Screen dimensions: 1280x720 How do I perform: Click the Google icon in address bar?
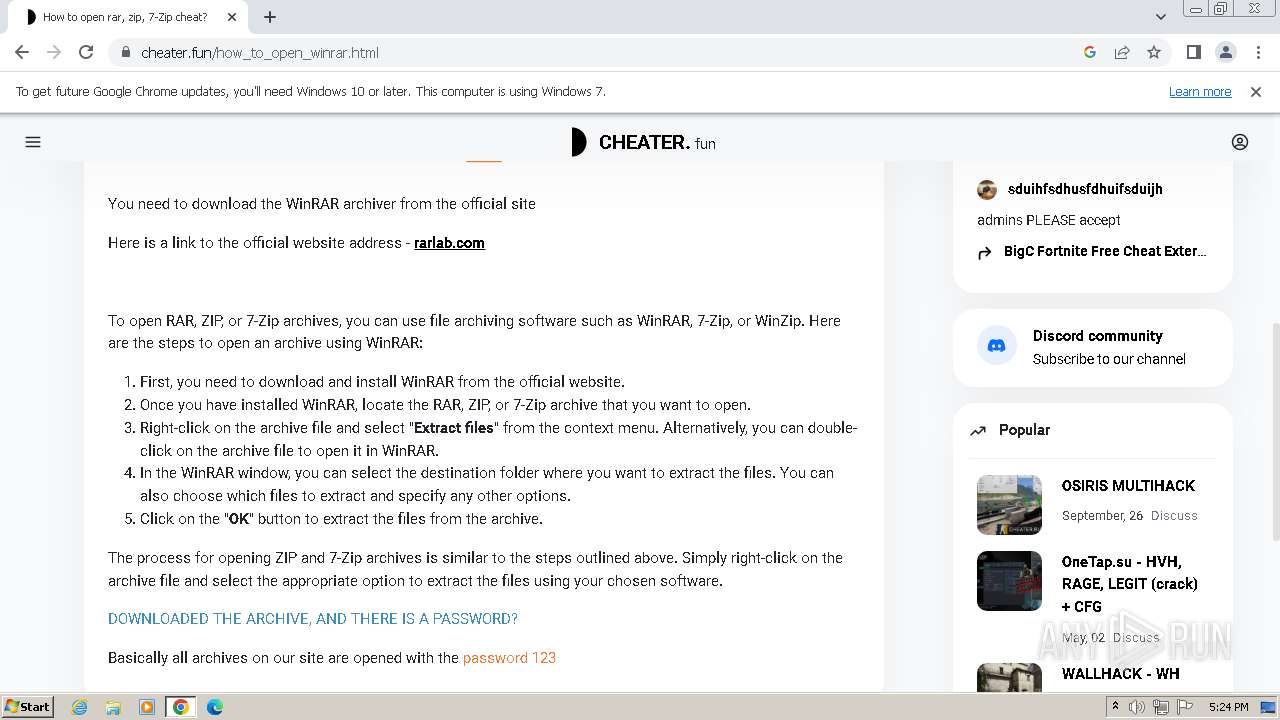click(1090, 52)
